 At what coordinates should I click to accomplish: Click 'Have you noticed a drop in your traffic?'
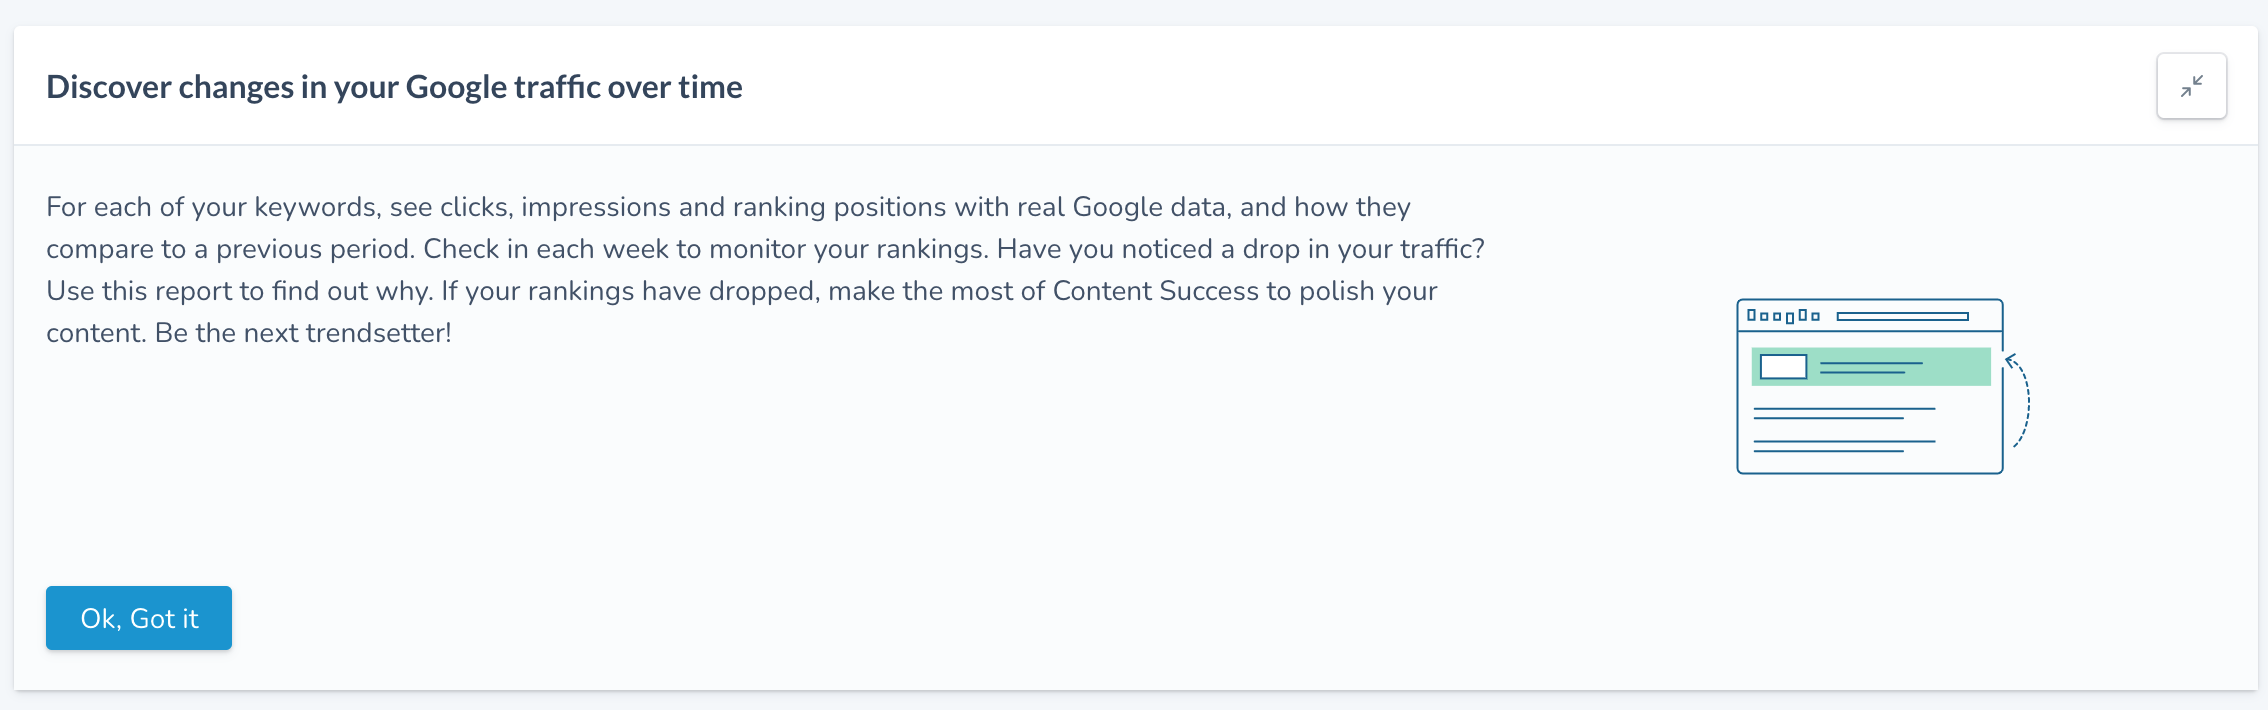click(1241, 249)
